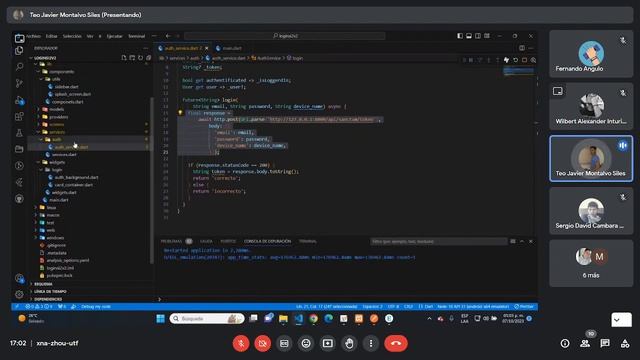Open the Source Control view icon
The image size is (640, 360).
click(19, 83)
